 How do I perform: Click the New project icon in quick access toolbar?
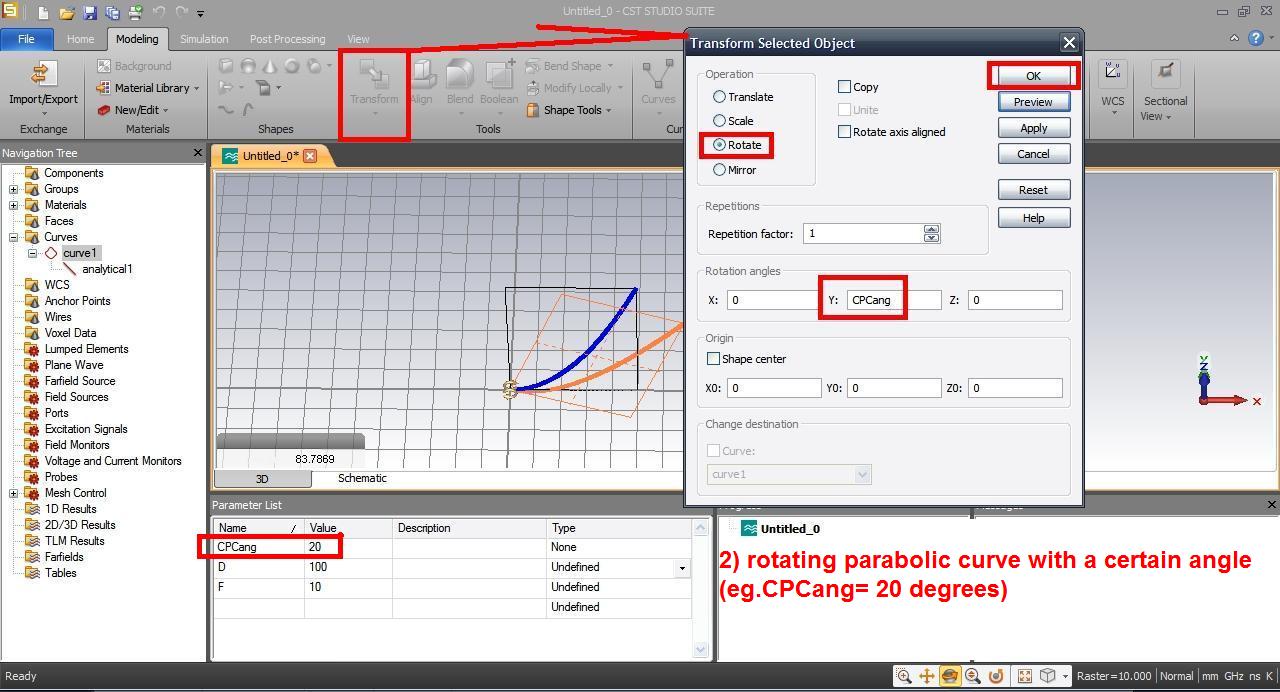pos(43,13)
